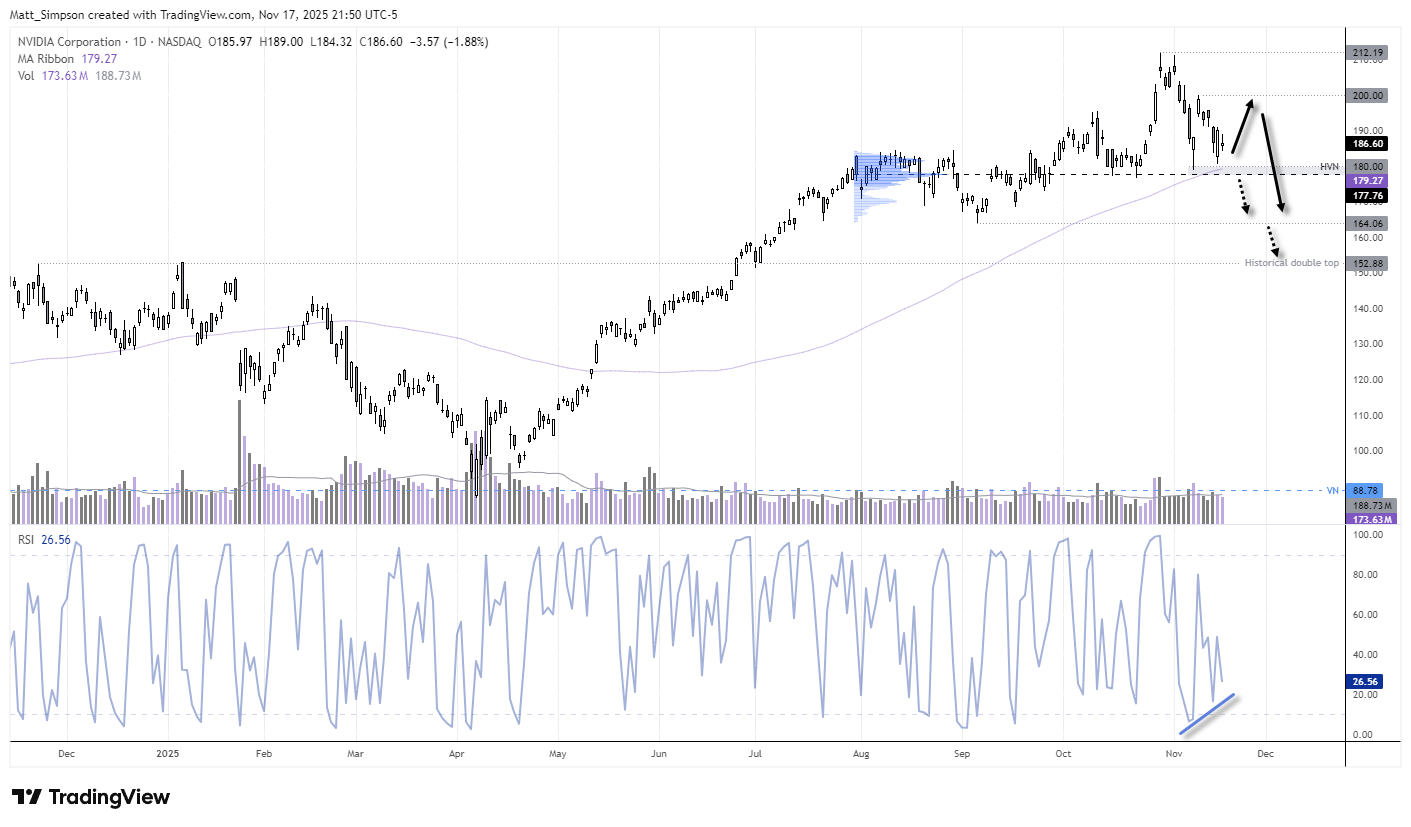Click the HVN label on the chart
The image size is (1411, 827).
pos(1329,166)
